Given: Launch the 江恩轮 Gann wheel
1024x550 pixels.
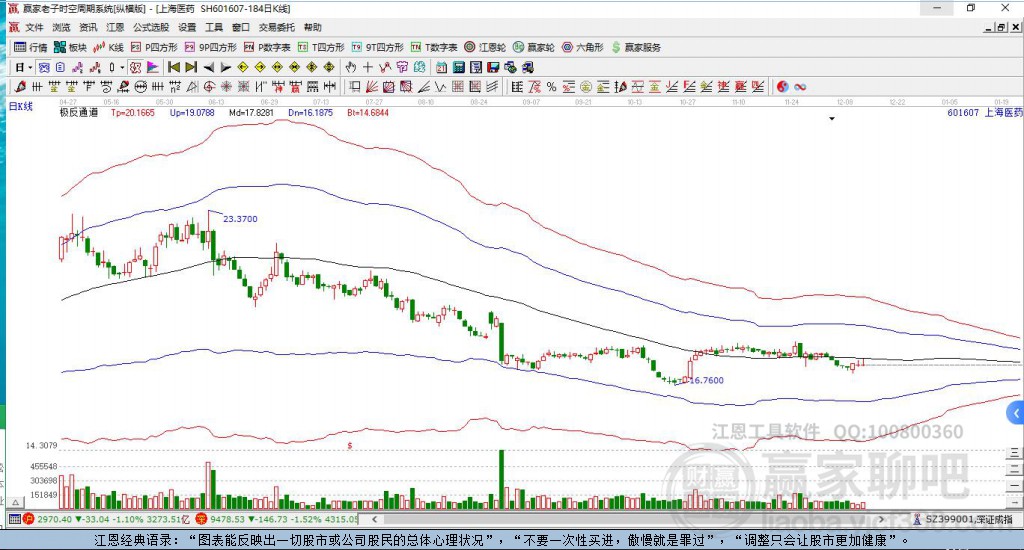Looking at the screenshot, I should point(485,47).
